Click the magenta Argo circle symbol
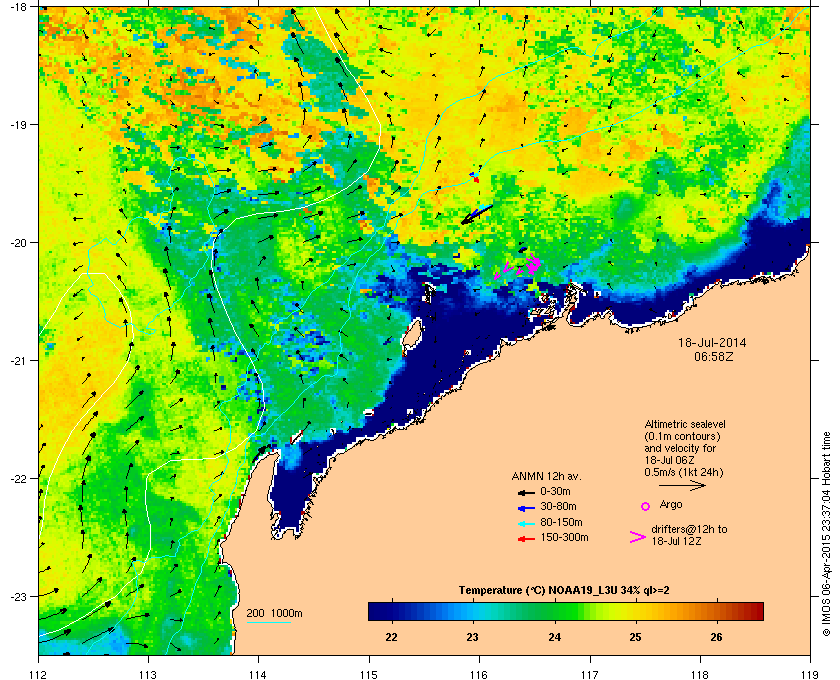 (x=646, y=506)
